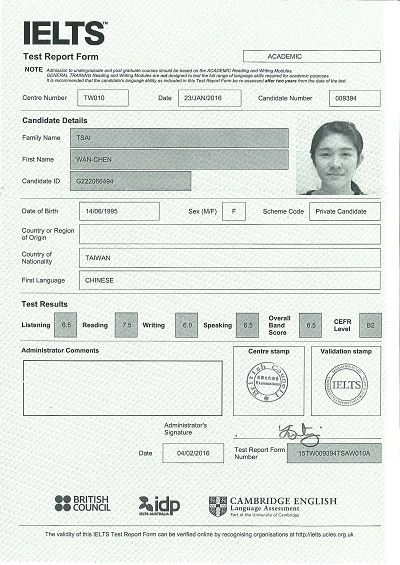The image size is (400, 565).
Task: Click the "Listening" label
Action: (36, 325)
